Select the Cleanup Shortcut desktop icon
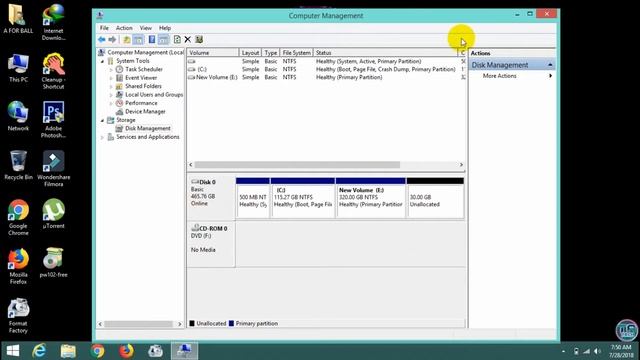The image size is (640, 360). (x=53, y=71)
